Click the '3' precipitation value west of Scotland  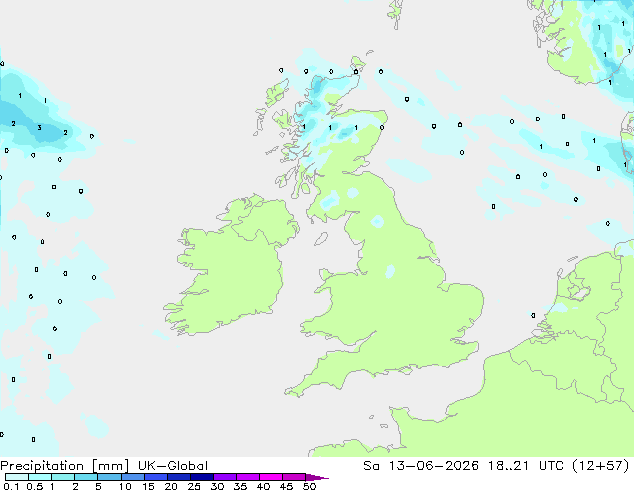[x=39, y=128]
